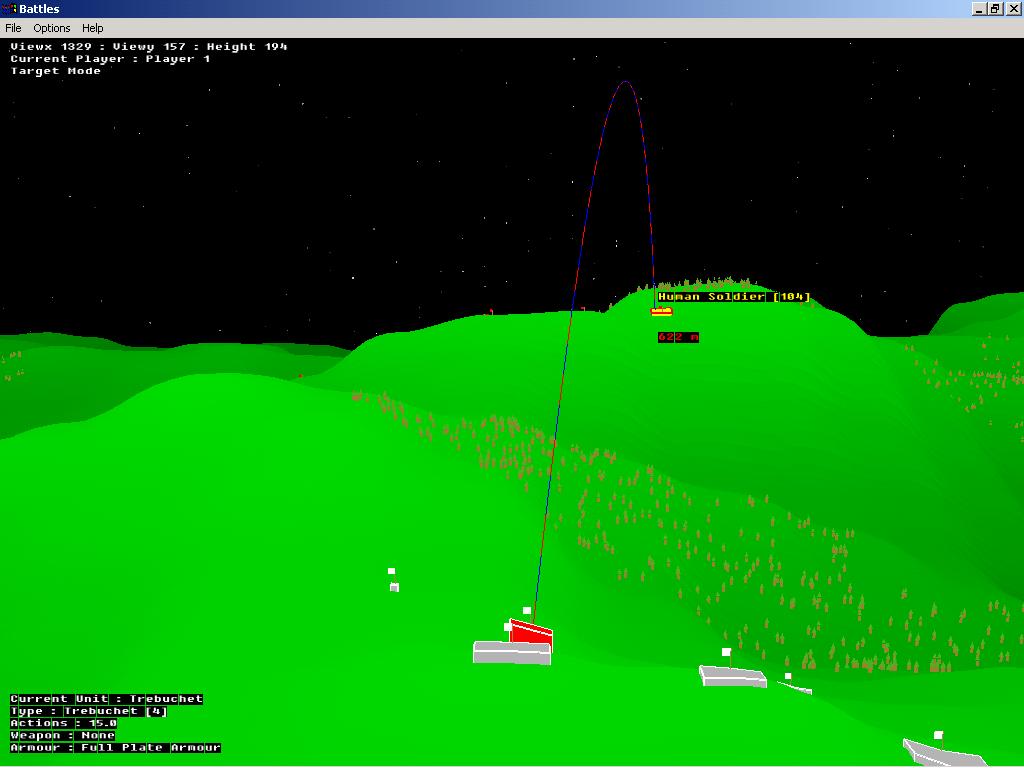Restore down the Battles window
Screen dimensions: 1024x768
pos(995,9)
